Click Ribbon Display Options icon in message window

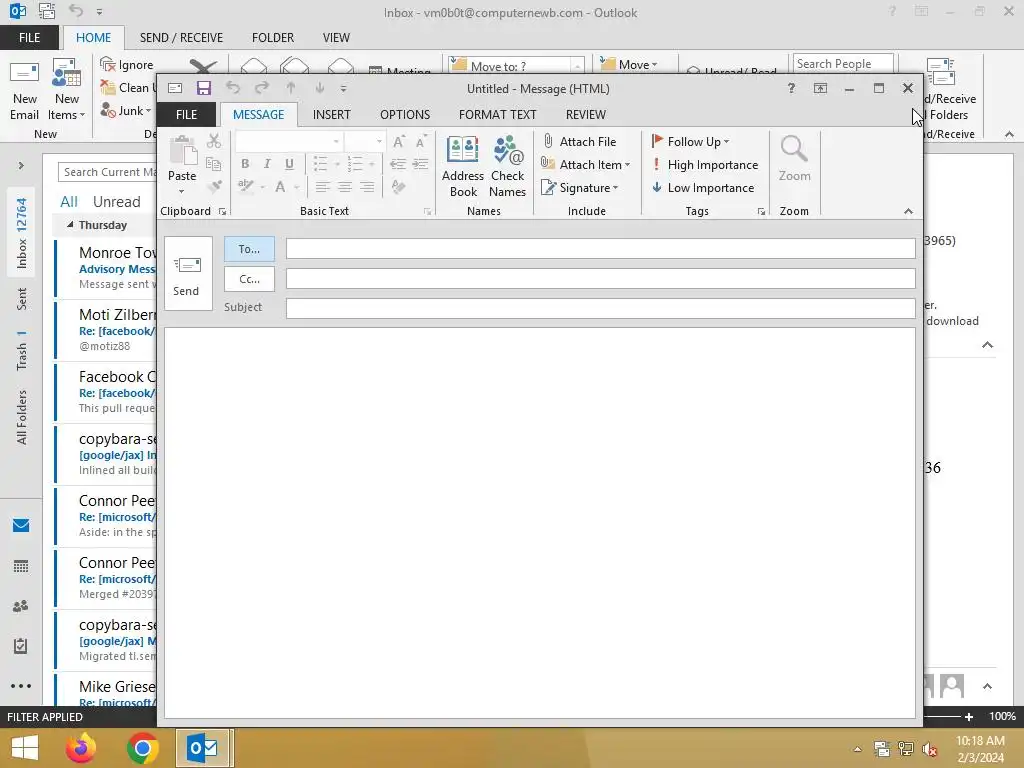(x=820, y=88)
